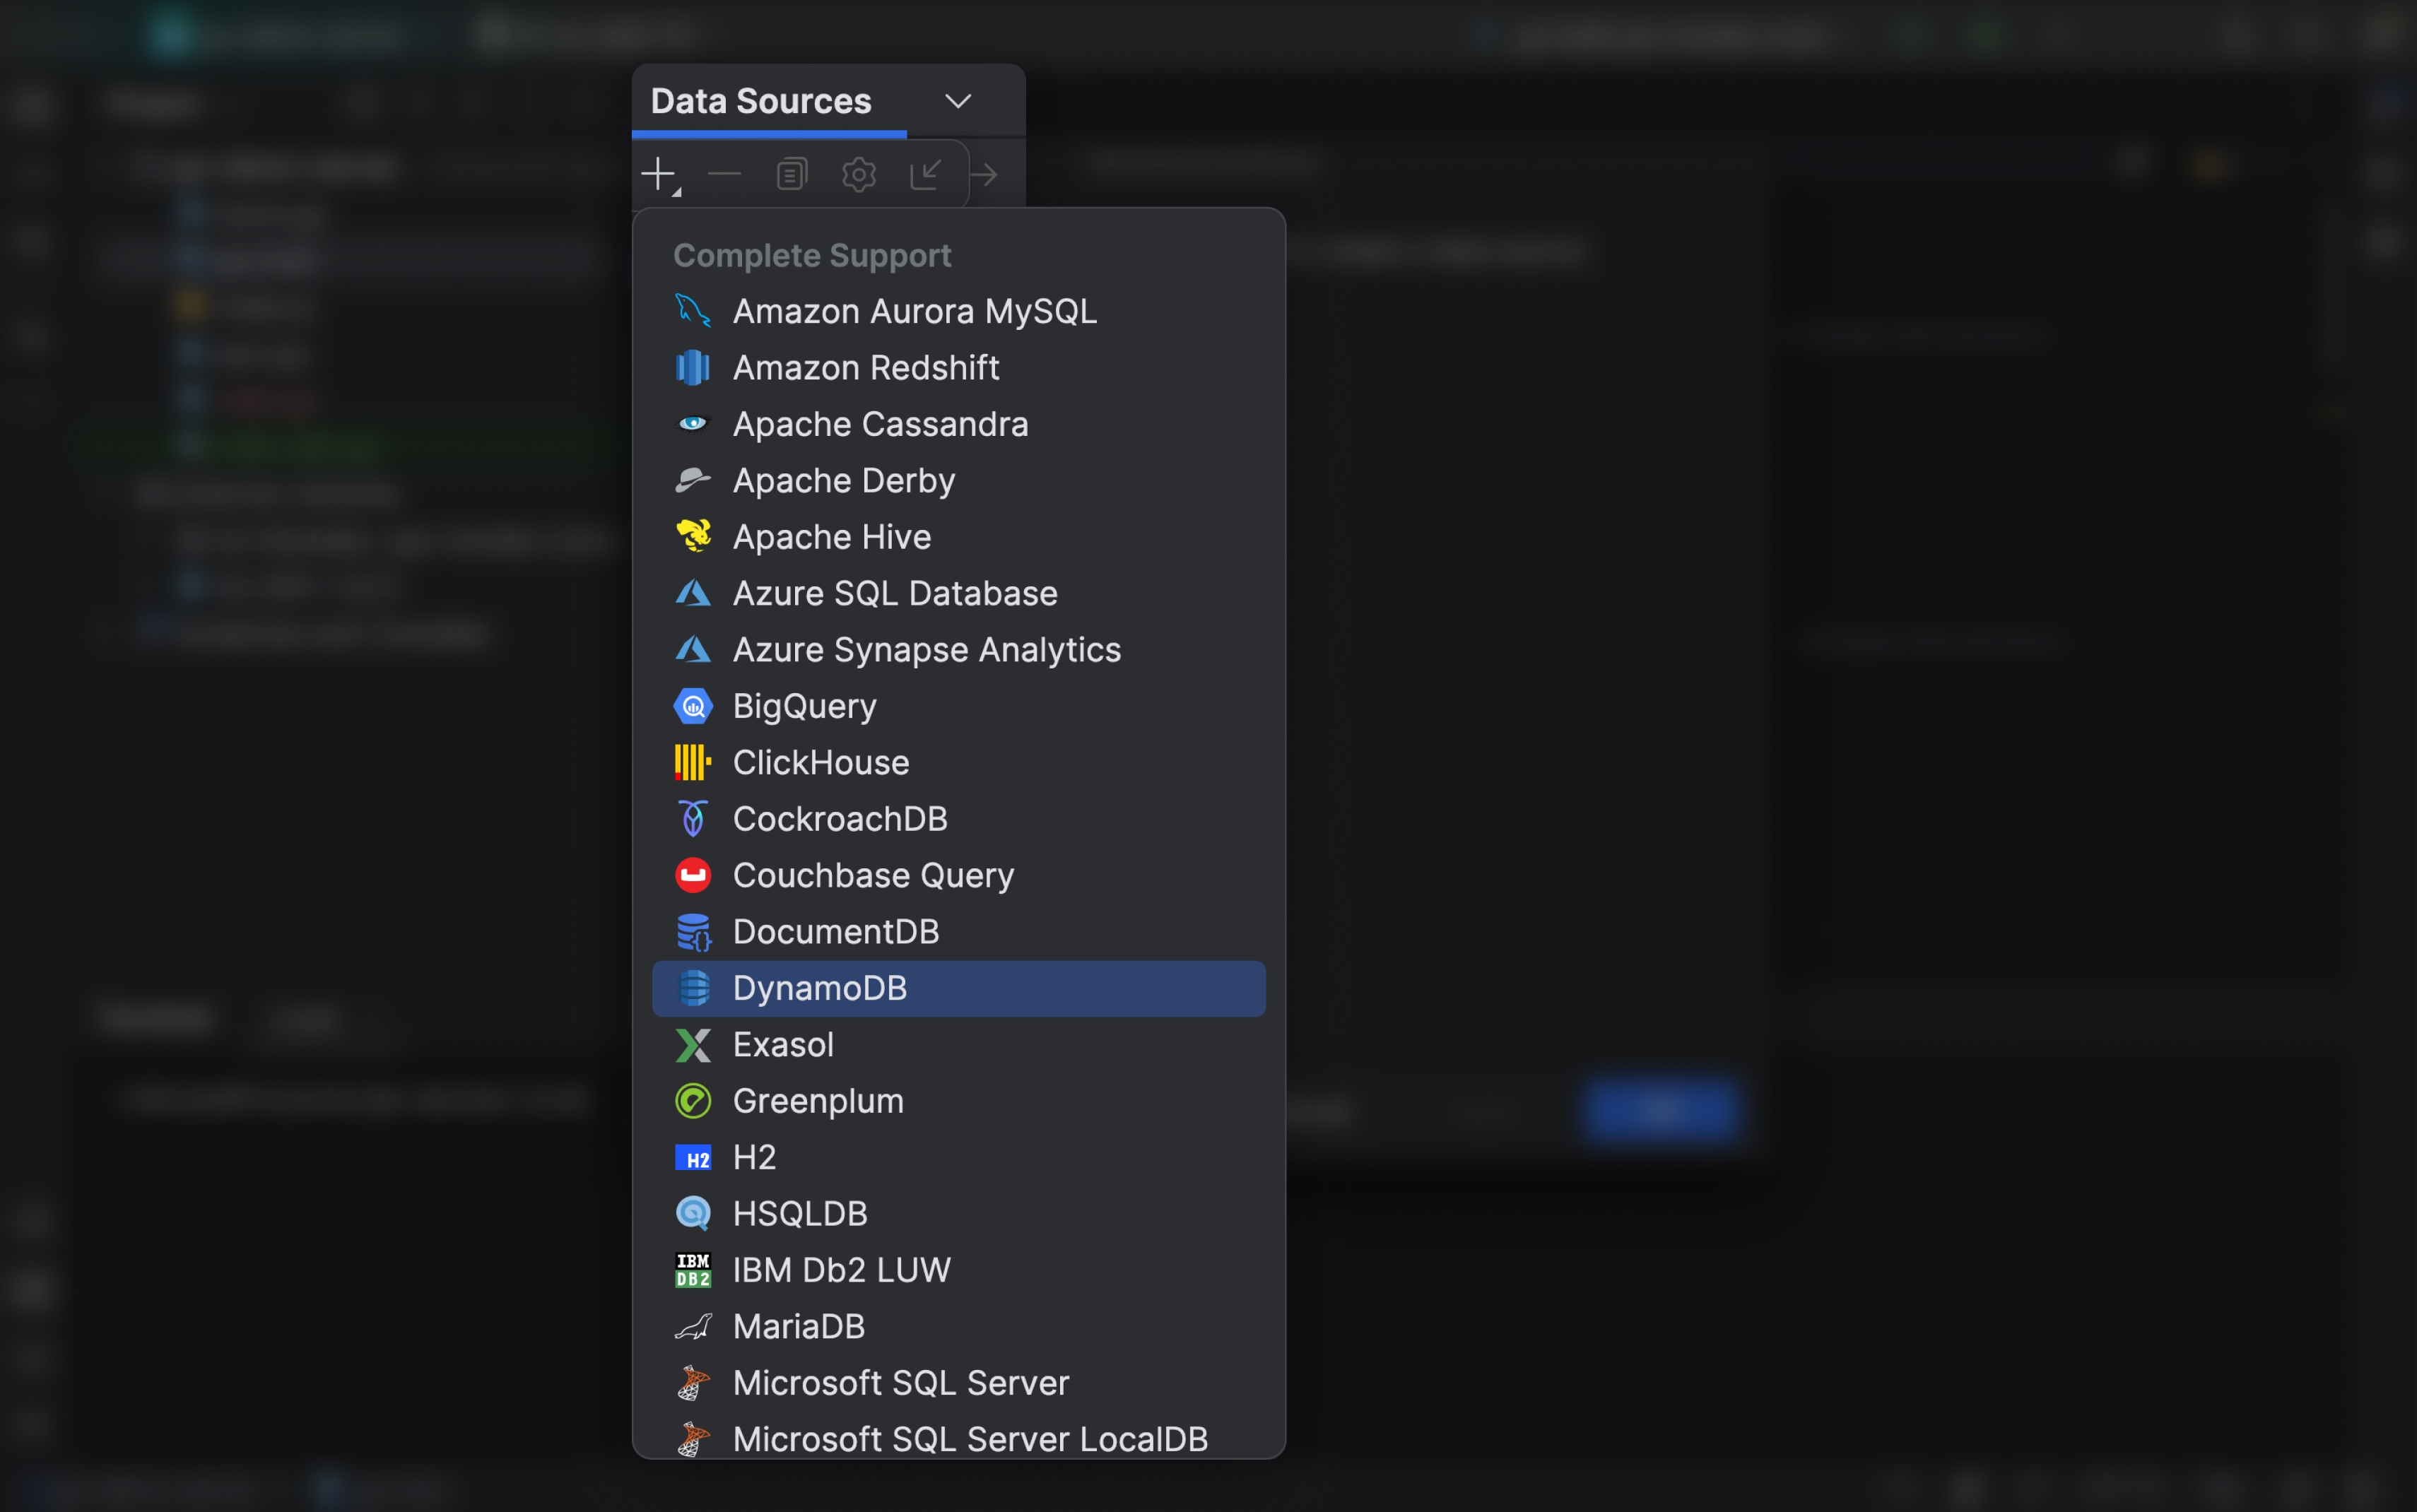Select Microsoft SQL Server from the list

[900, 1382]
